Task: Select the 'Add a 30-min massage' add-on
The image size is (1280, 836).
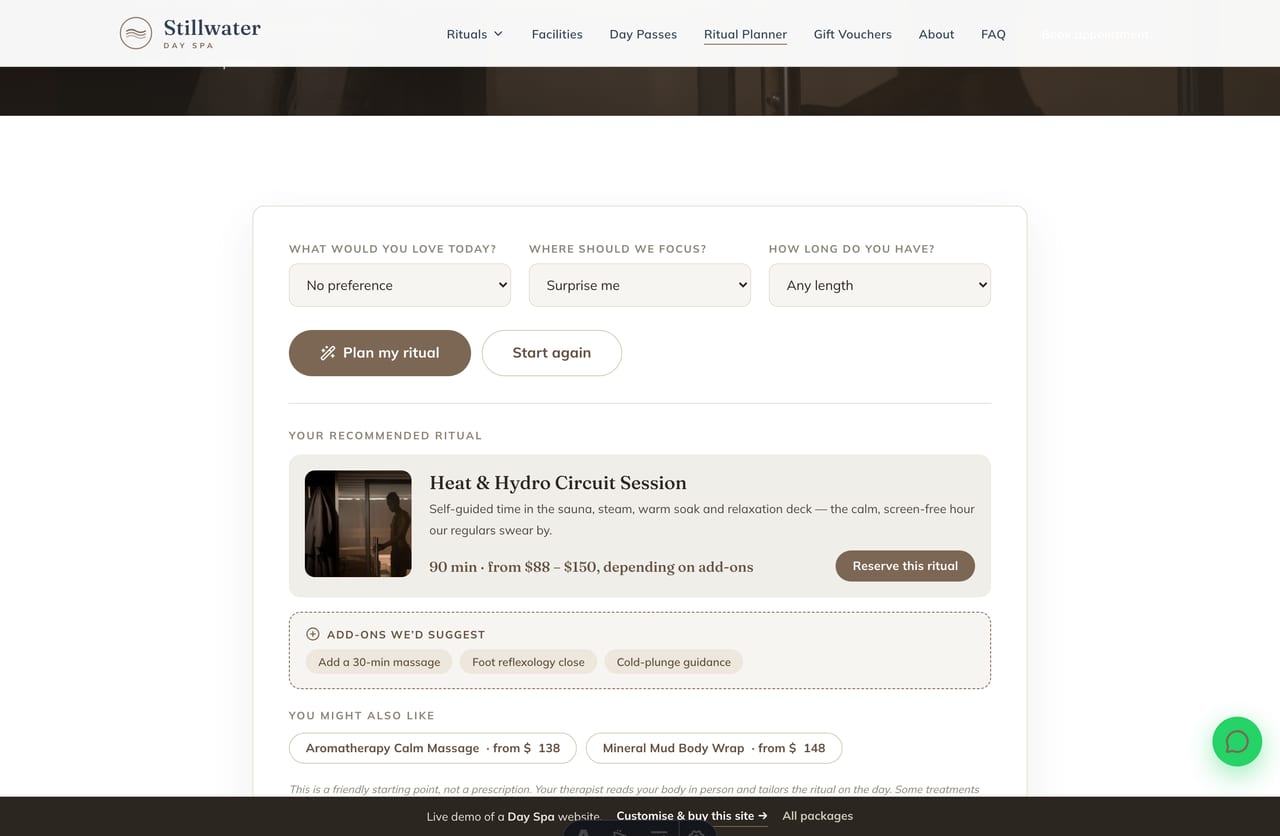Action: tap(379, 662)
